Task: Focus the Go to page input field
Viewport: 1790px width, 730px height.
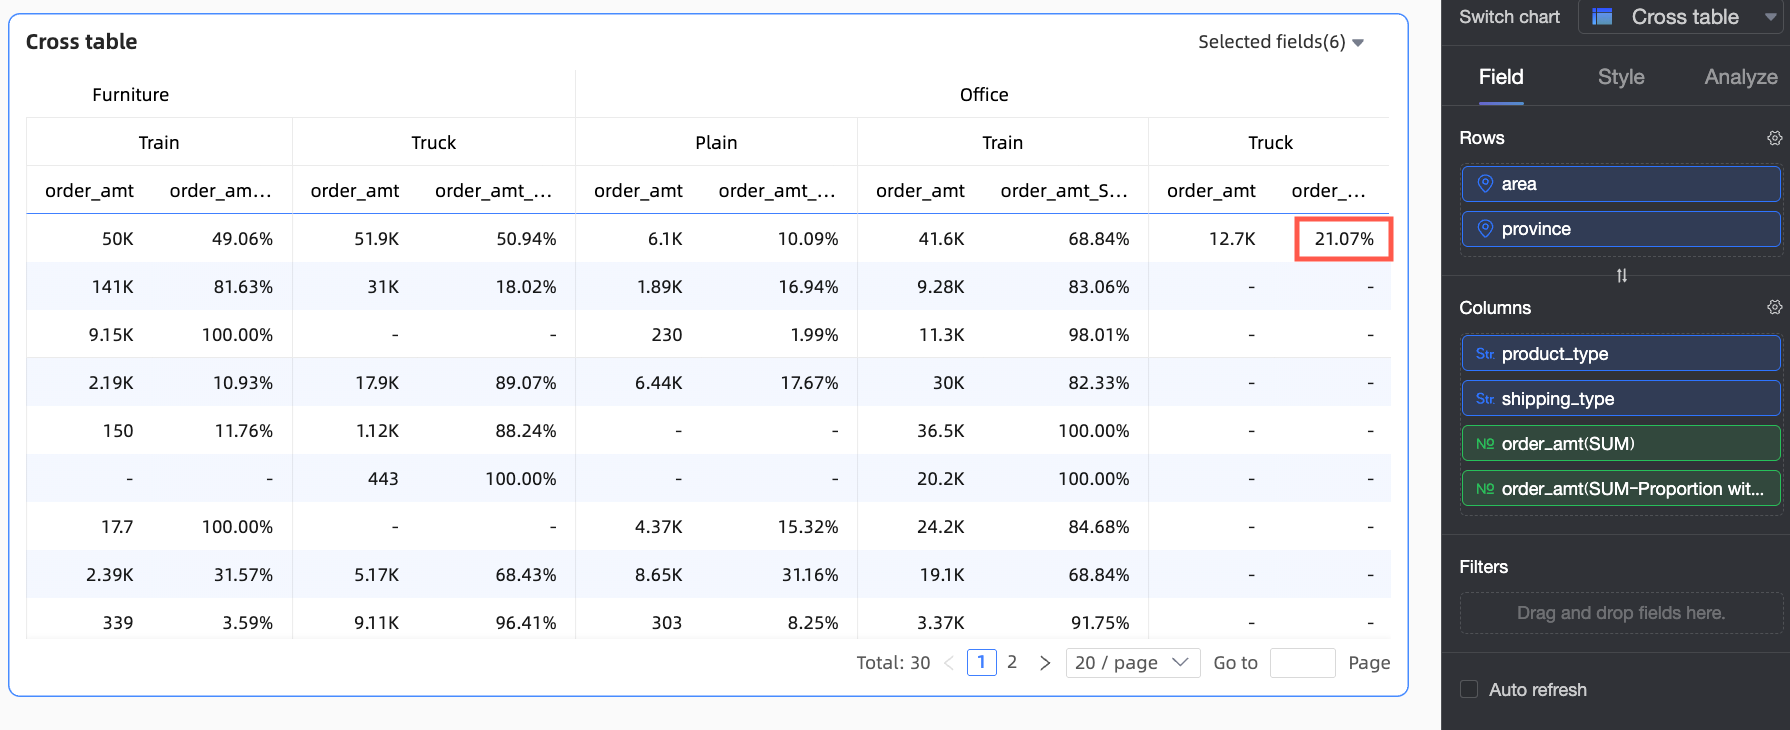Action: [1302, 663]
